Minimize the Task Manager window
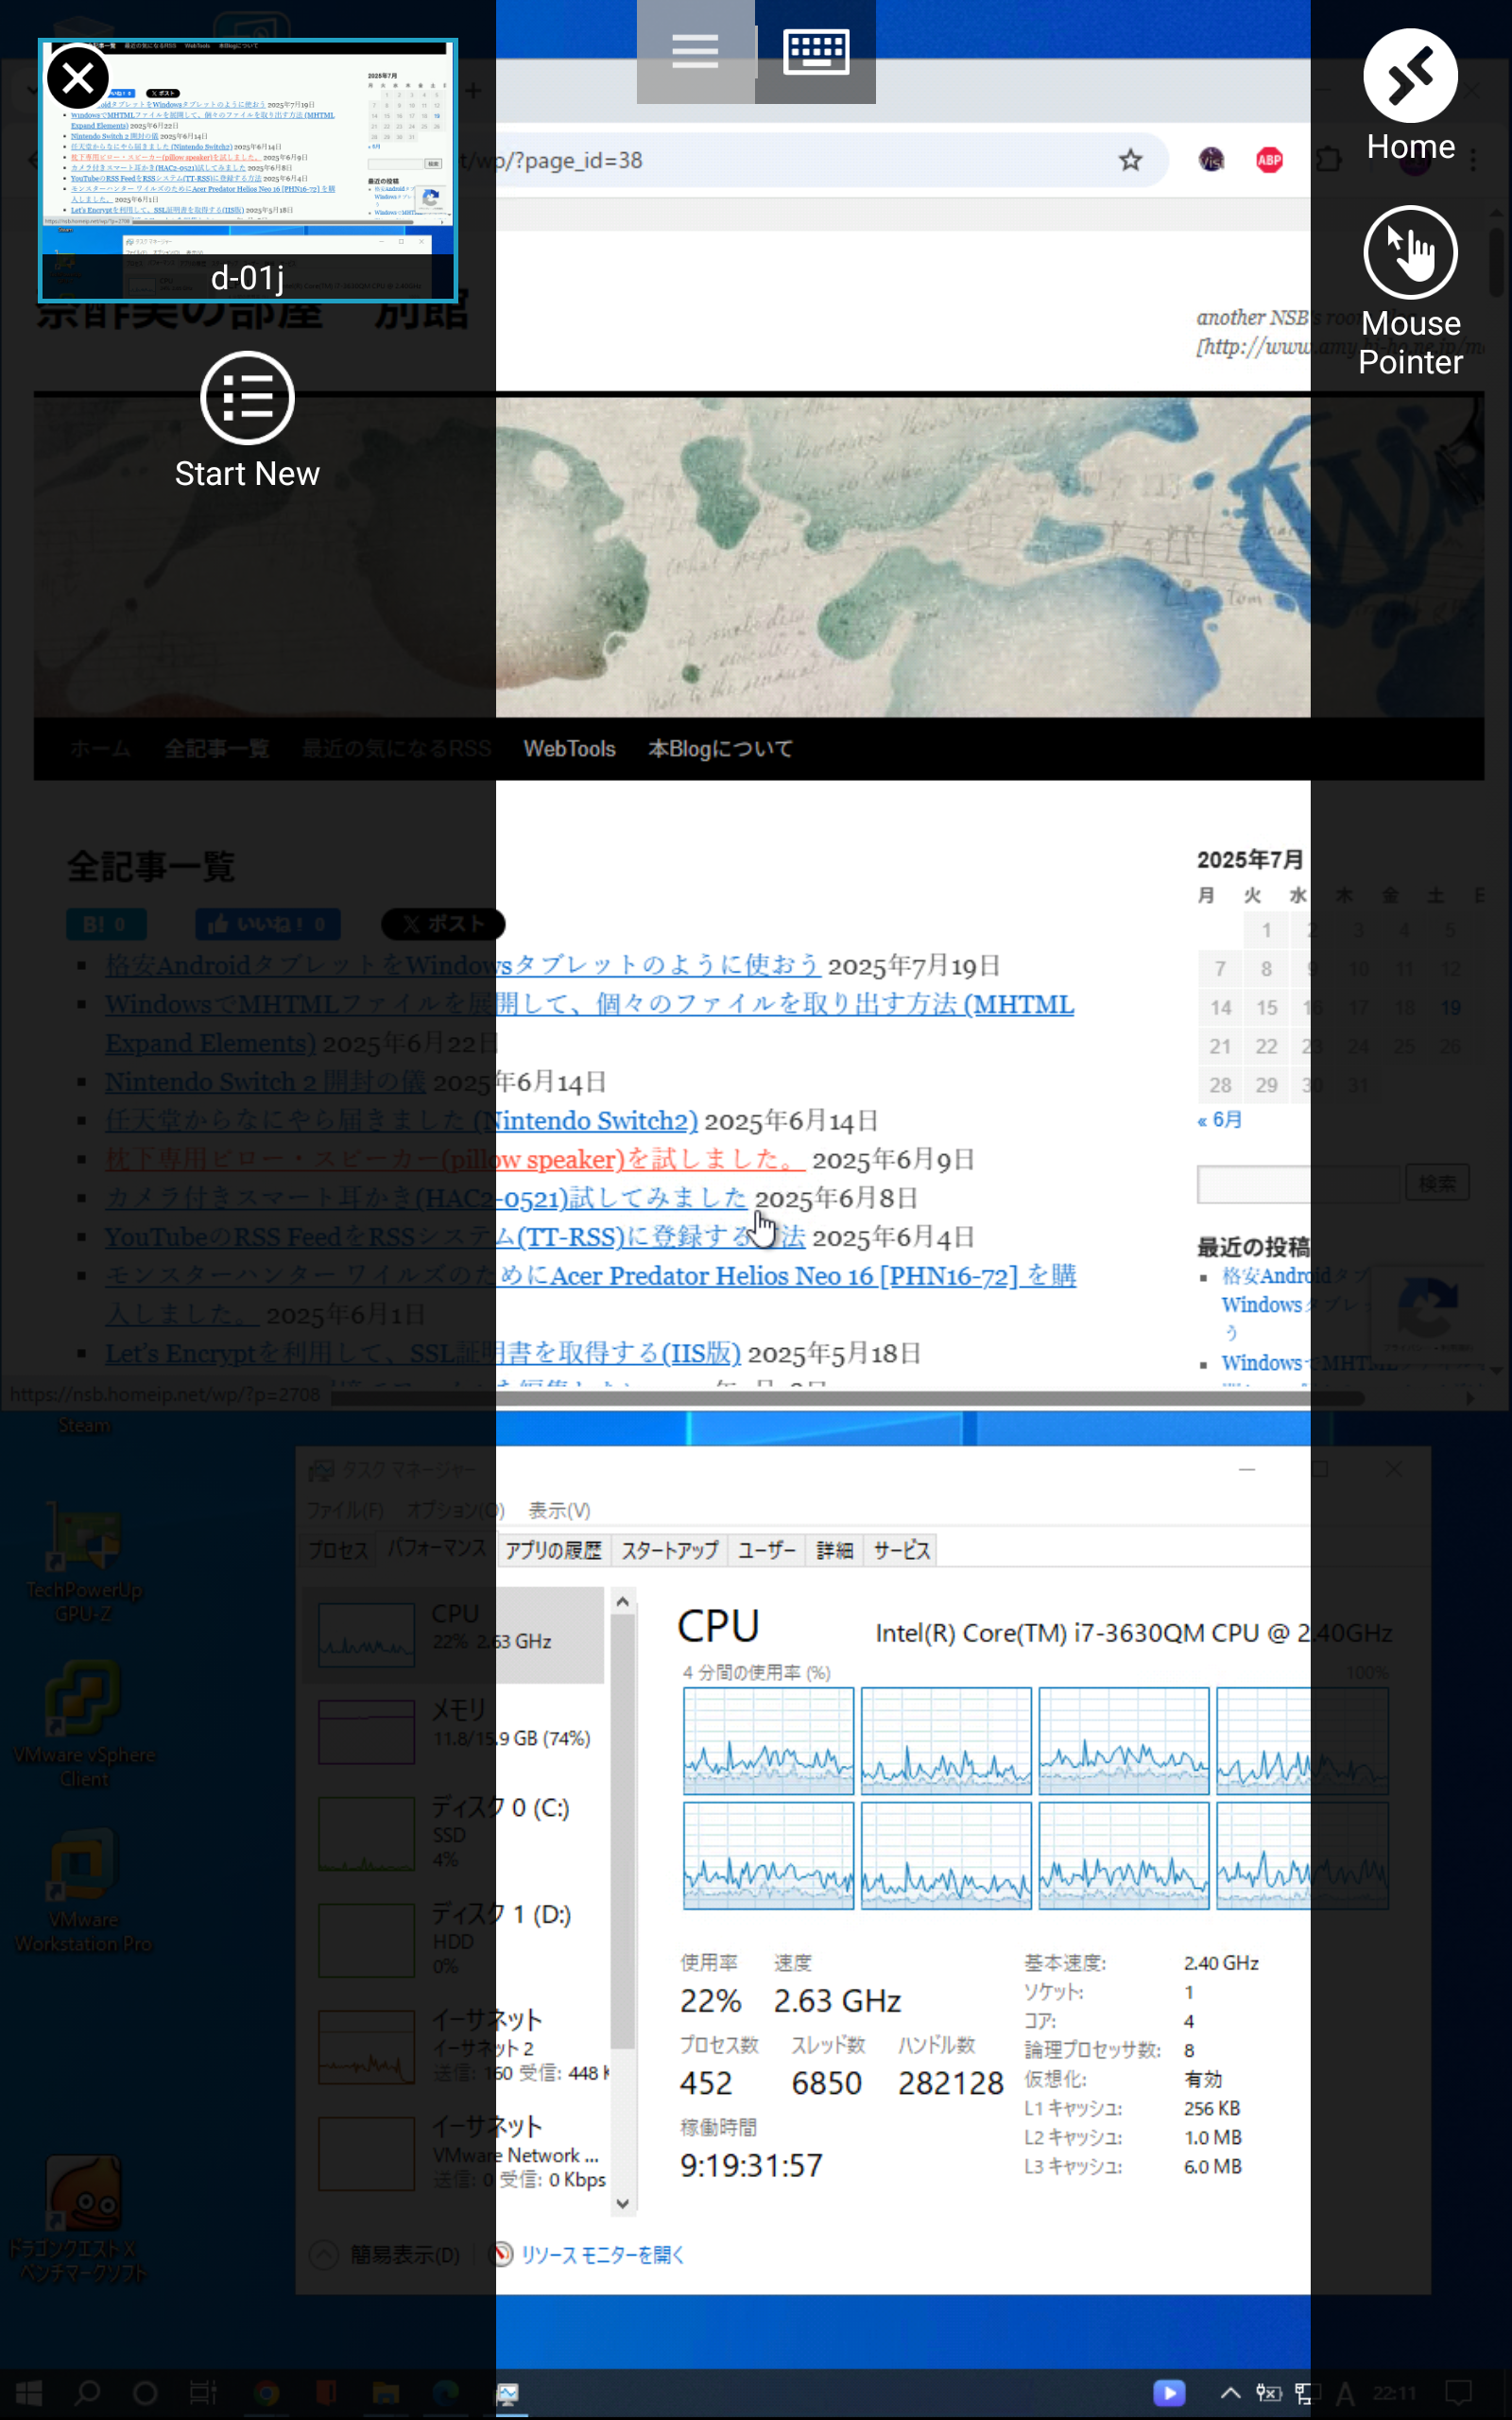Viewport: 1512px width, 2420px height. point(1247,1469)
